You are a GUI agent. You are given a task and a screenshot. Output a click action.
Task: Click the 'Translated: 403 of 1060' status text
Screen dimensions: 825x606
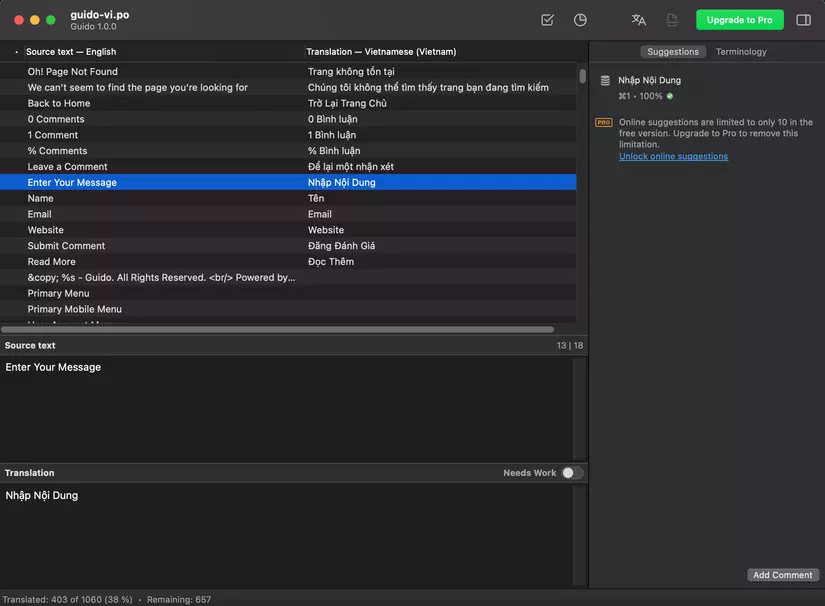67,599
